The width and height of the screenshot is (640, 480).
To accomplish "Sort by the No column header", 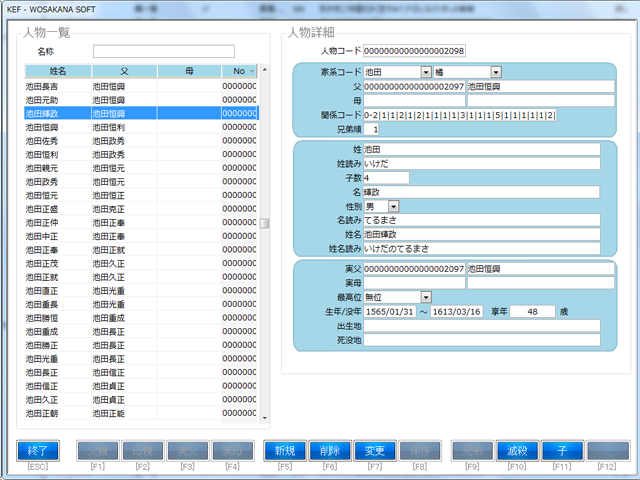I will click(239, 71).
